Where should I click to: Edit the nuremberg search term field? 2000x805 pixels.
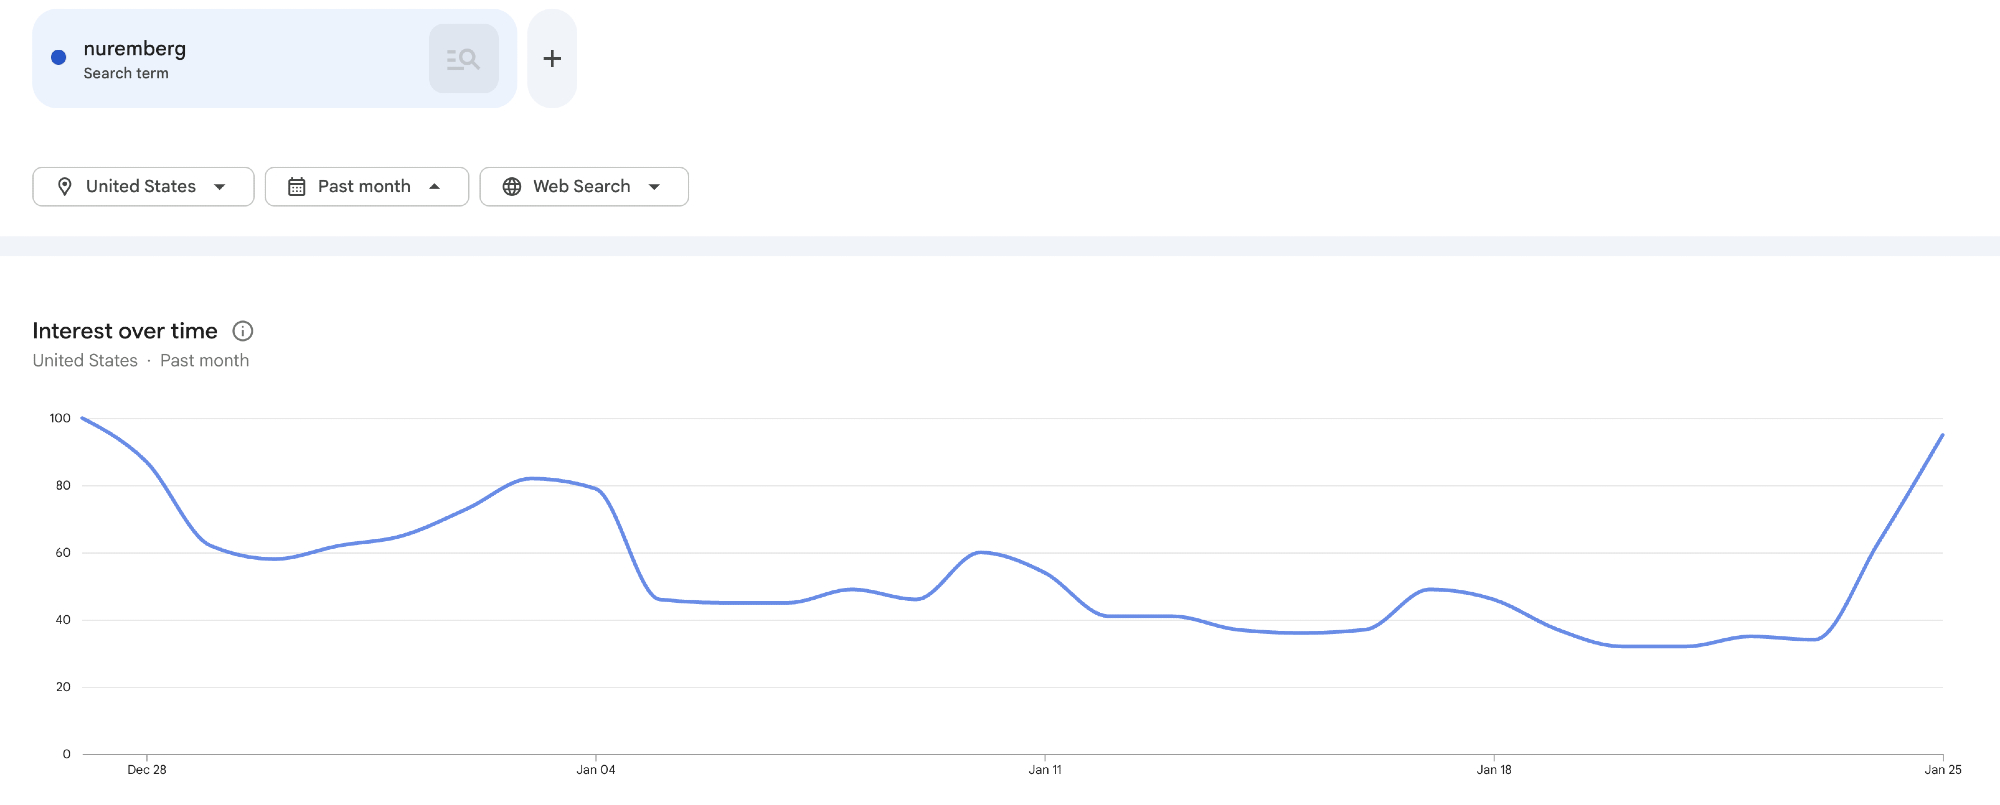click(135, 49)
